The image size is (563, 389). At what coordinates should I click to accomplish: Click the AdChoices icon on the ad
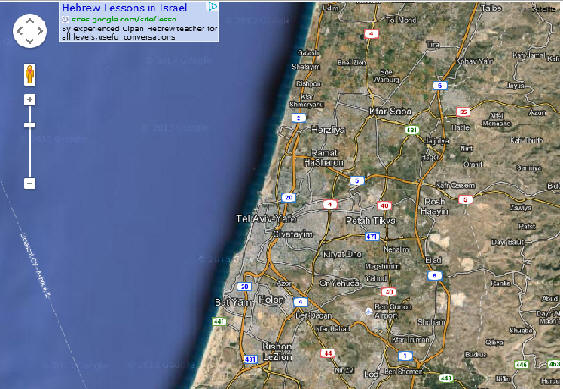click(213, 6)
